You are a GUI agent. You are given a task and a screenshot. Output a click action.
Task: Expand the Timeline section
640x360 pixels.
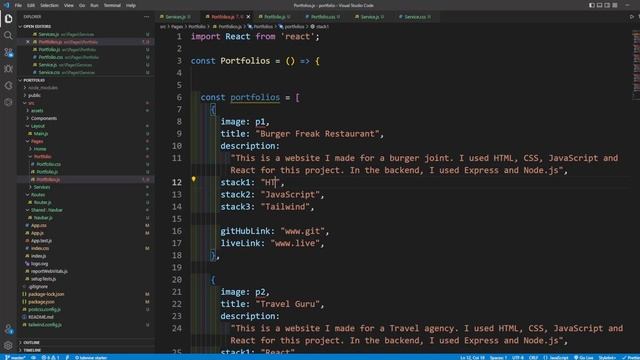click(x=32, y=350)
